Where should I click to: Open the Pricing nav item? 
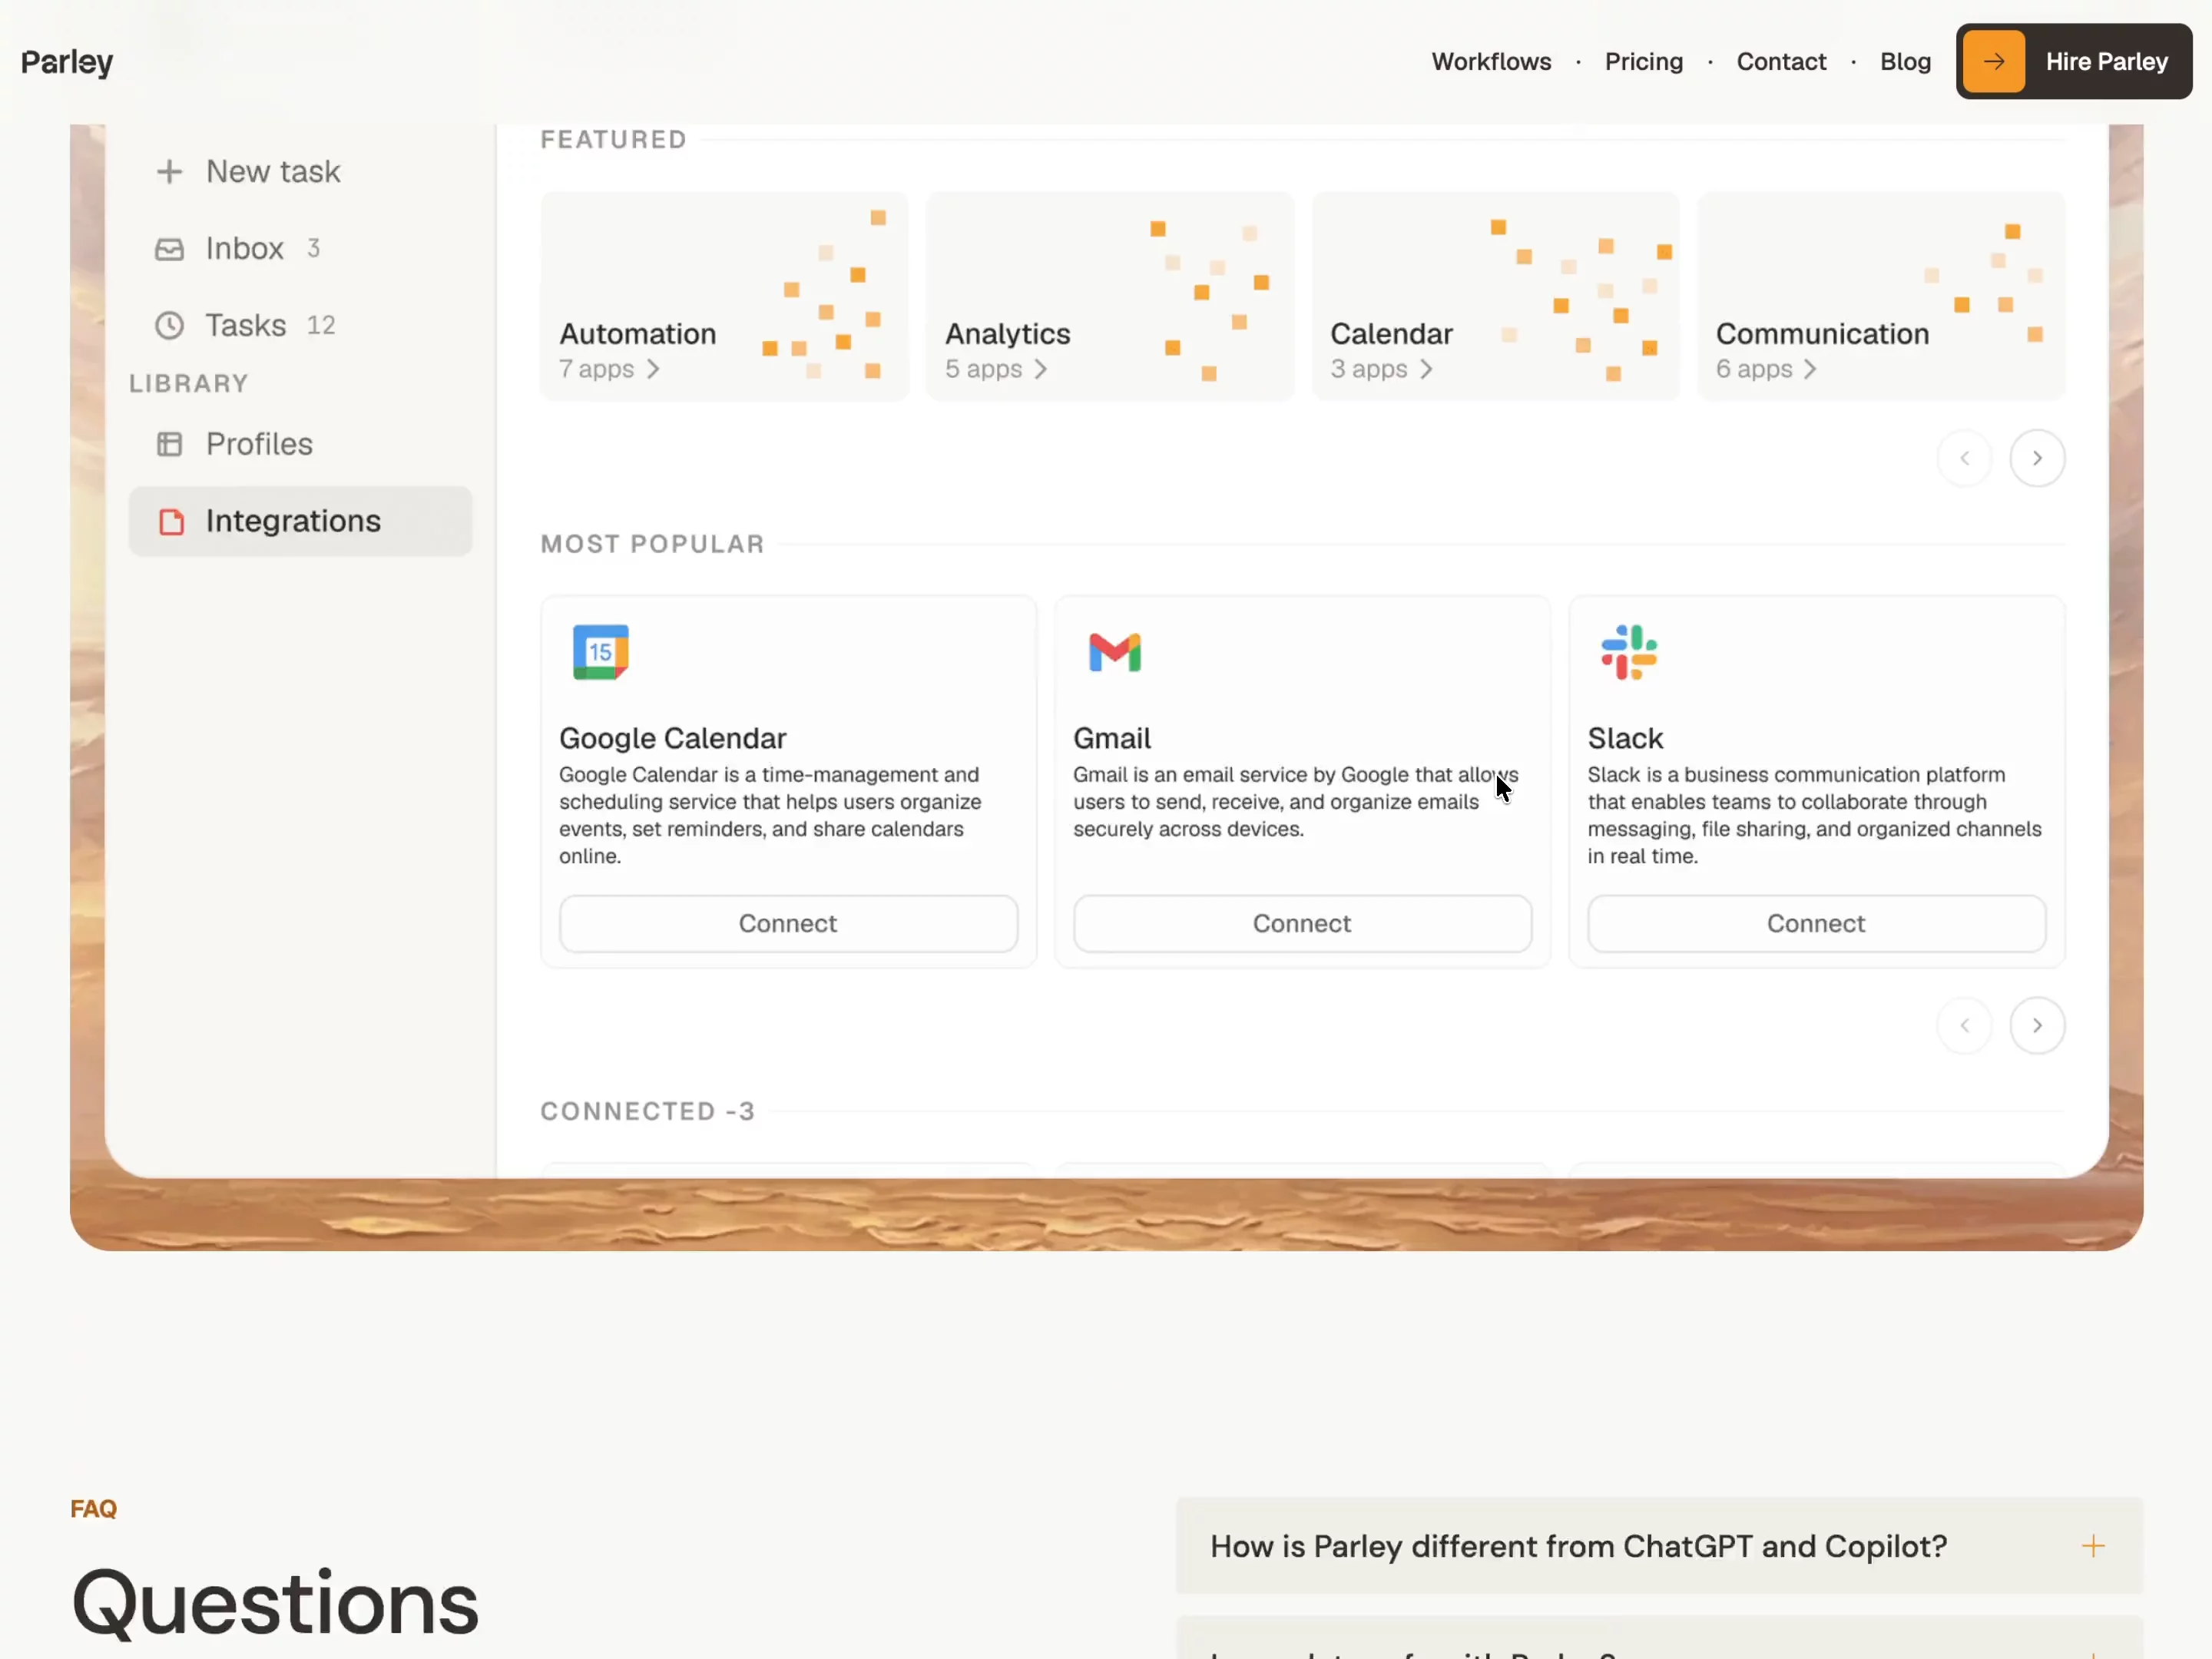click(x=1644, y=62)
